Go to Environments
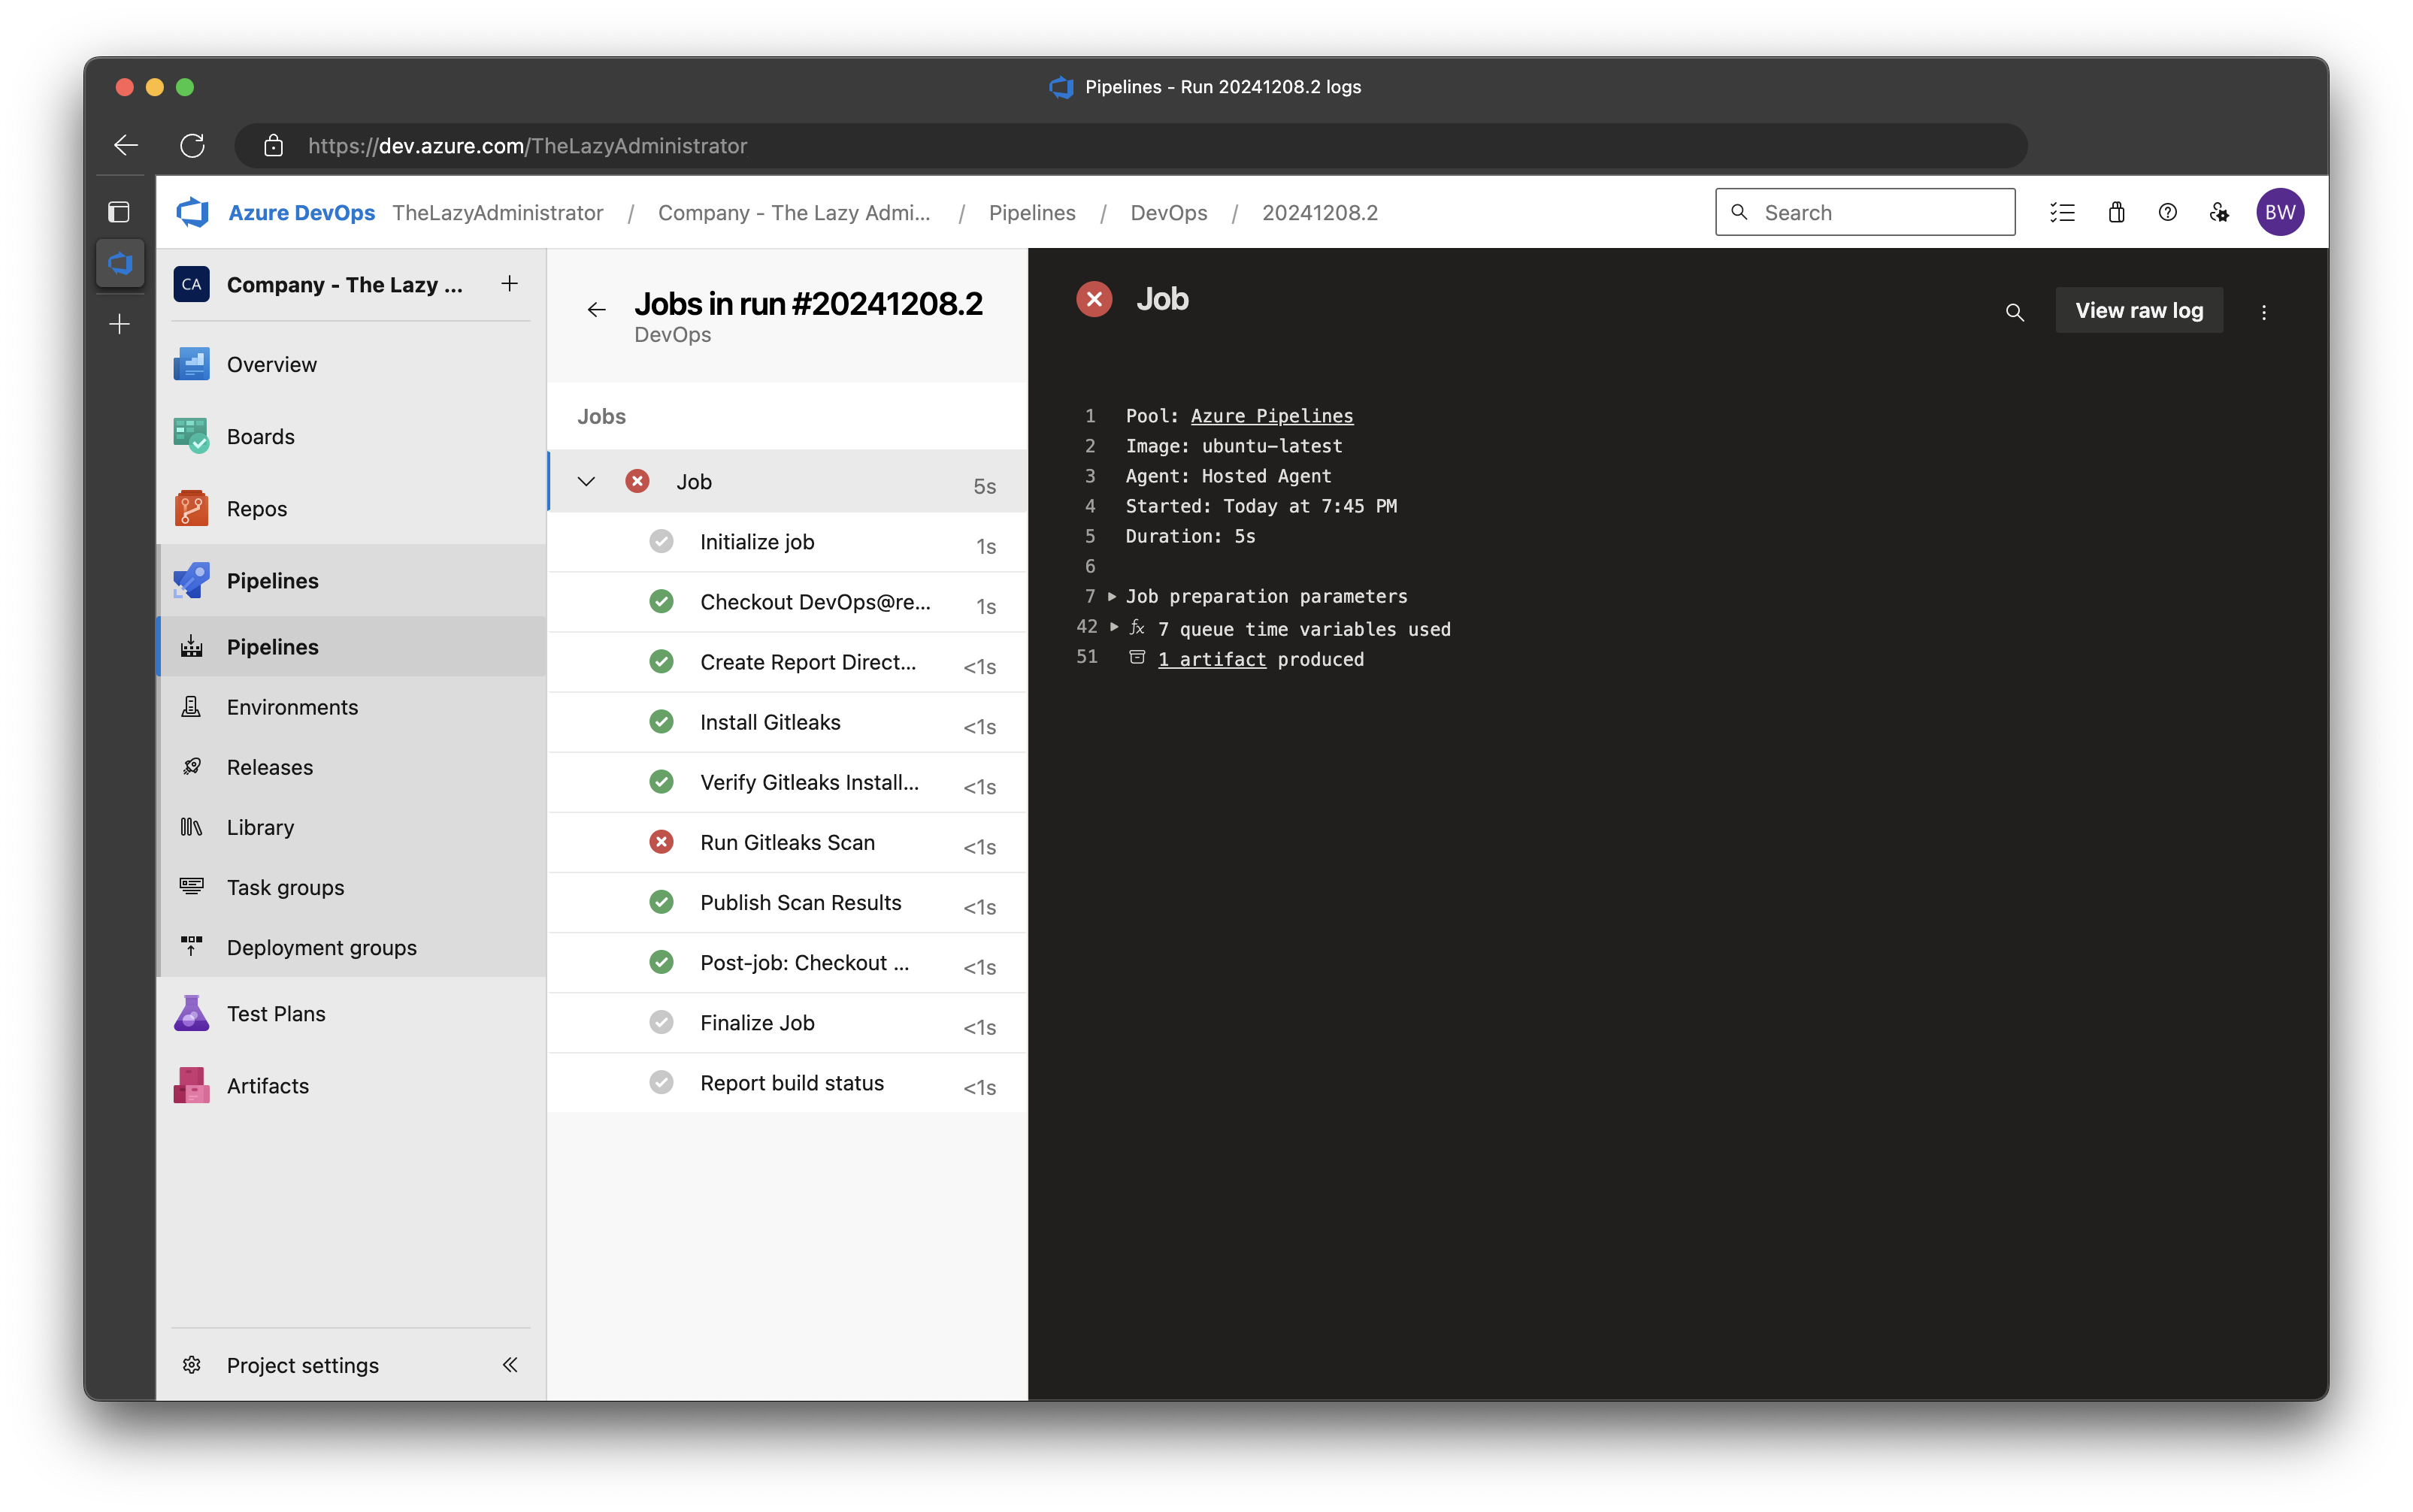Image resolution: width=2413 pixels, height=1512 pixels. pyautogui.click(x=351, y=706)
